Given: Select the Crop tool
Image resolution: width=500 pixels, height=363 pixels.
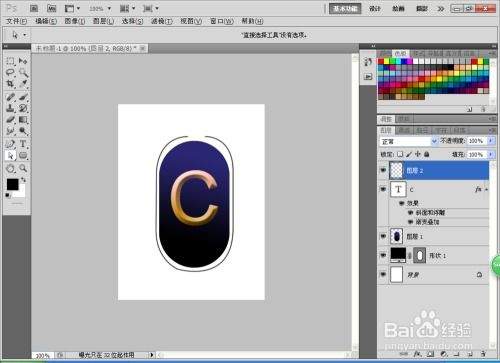Looking at the screenshot, I should point(10,84).
